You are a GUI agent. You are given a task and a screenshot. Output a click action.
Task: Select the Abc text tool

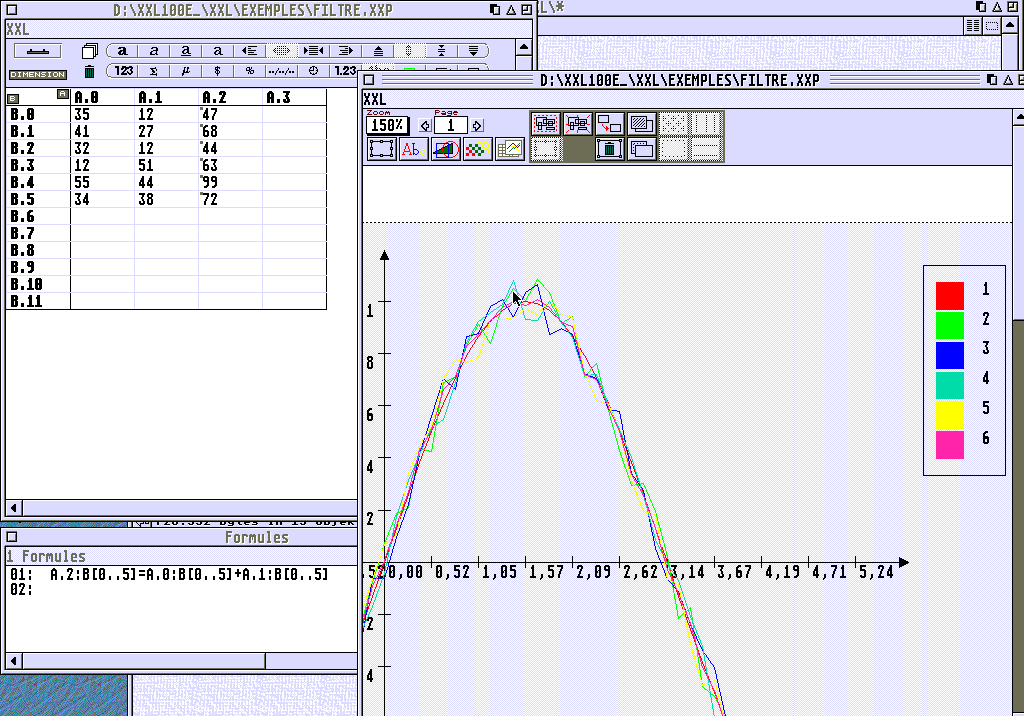pyautogui.click(x=413, y=149)
